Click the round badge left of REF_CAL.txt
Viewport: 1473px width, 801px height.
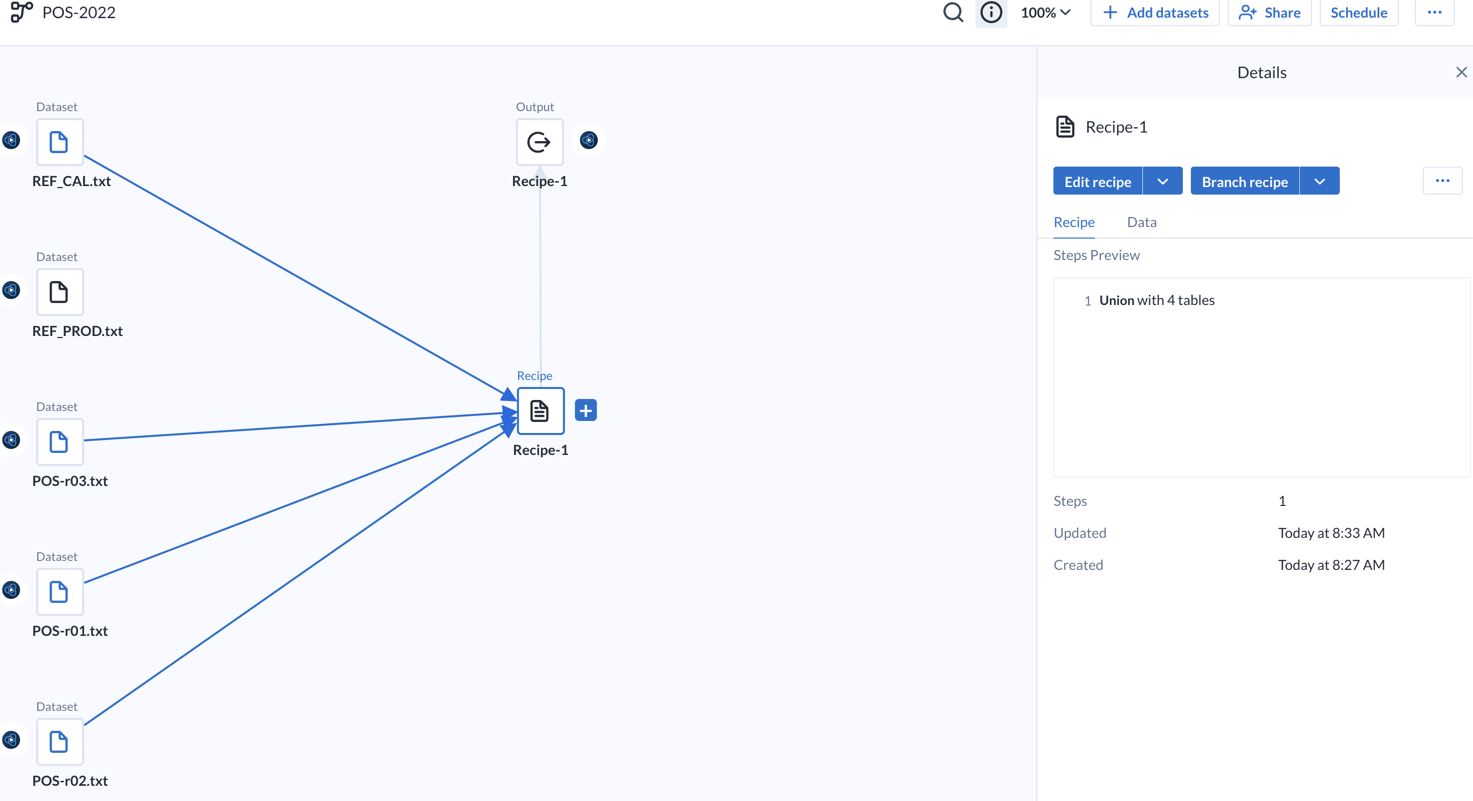coord(11,140)
